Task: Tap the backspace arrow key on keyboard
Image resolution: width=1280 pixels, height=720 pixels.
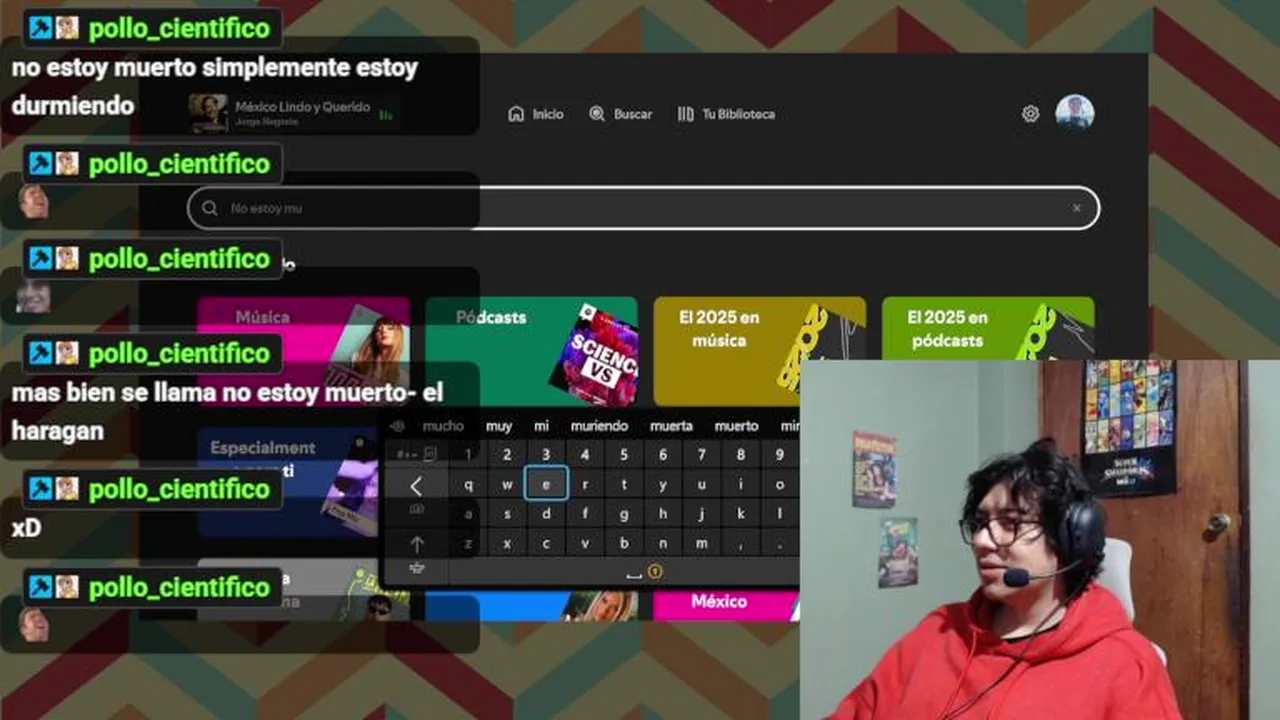Action: click(417, 486)
